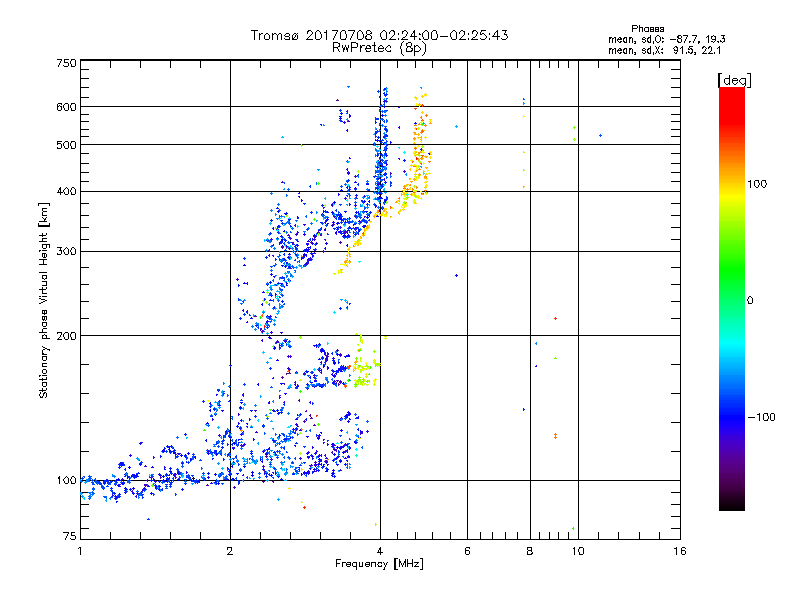Click the 'Stationary phase Virtual Height [km]' axis title
This screenshot has height=600, width=800.
tap(44, 301)
